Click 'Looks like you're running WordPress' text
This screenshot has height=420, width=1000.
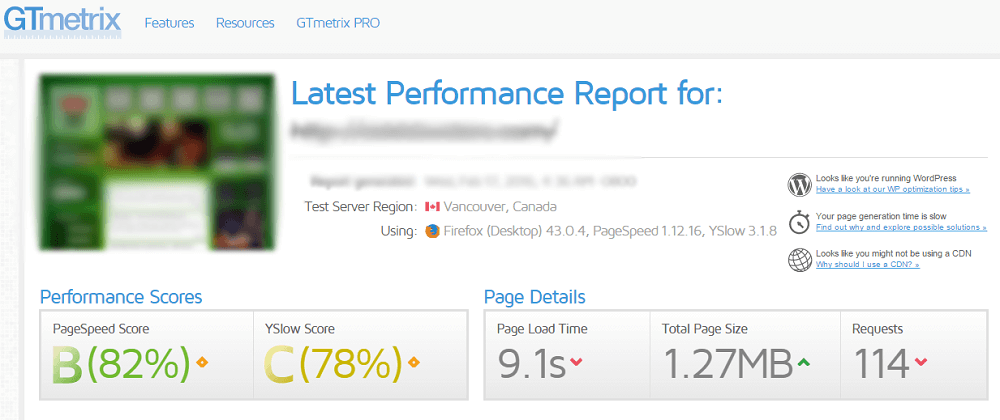(x=886, y=178)
